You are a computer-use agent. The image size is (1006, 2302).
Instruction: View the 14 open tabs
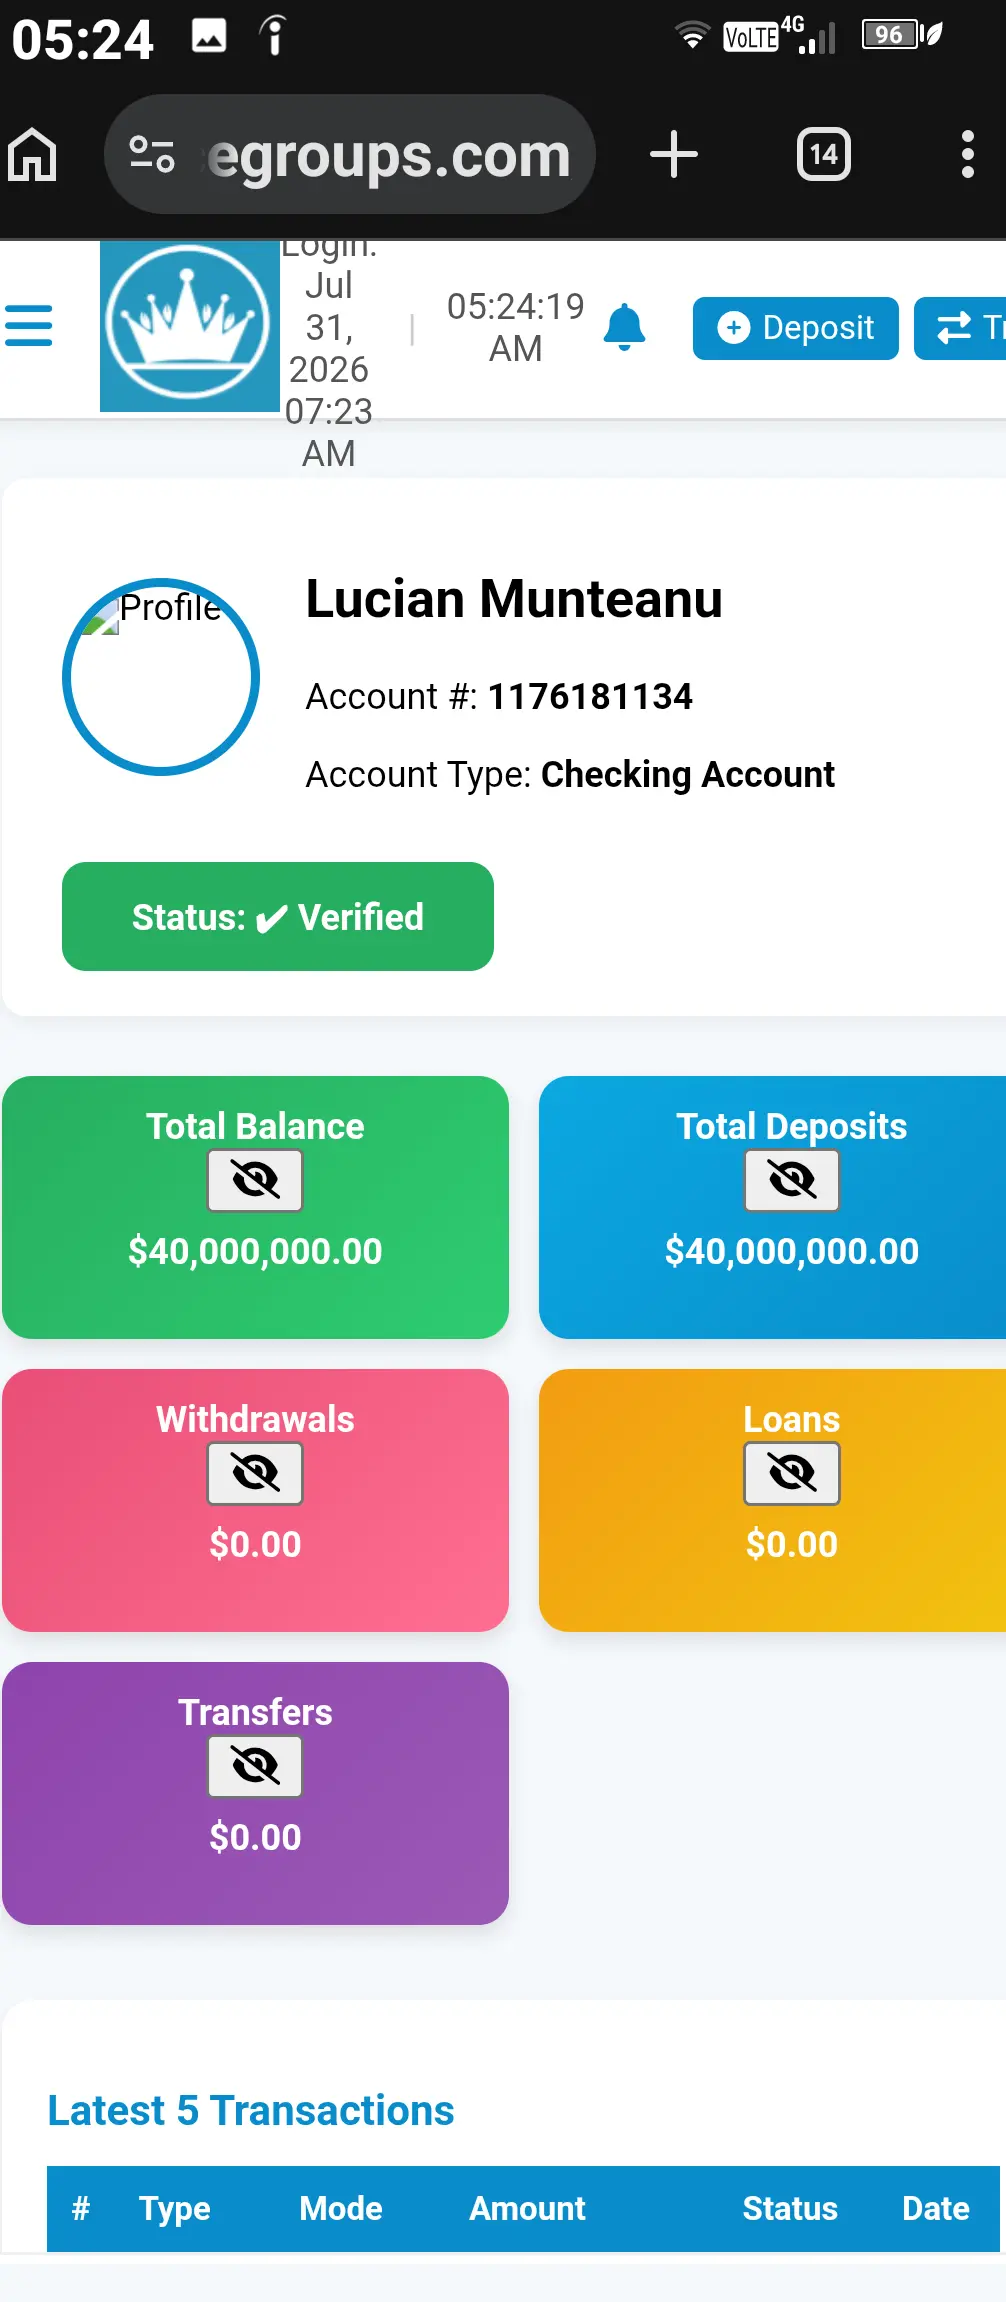[x=824, y=155]
